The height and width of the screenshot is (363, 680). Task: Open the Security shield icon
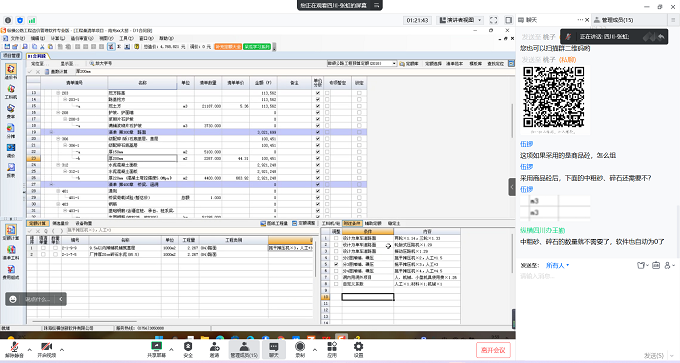tap(188, 349)
